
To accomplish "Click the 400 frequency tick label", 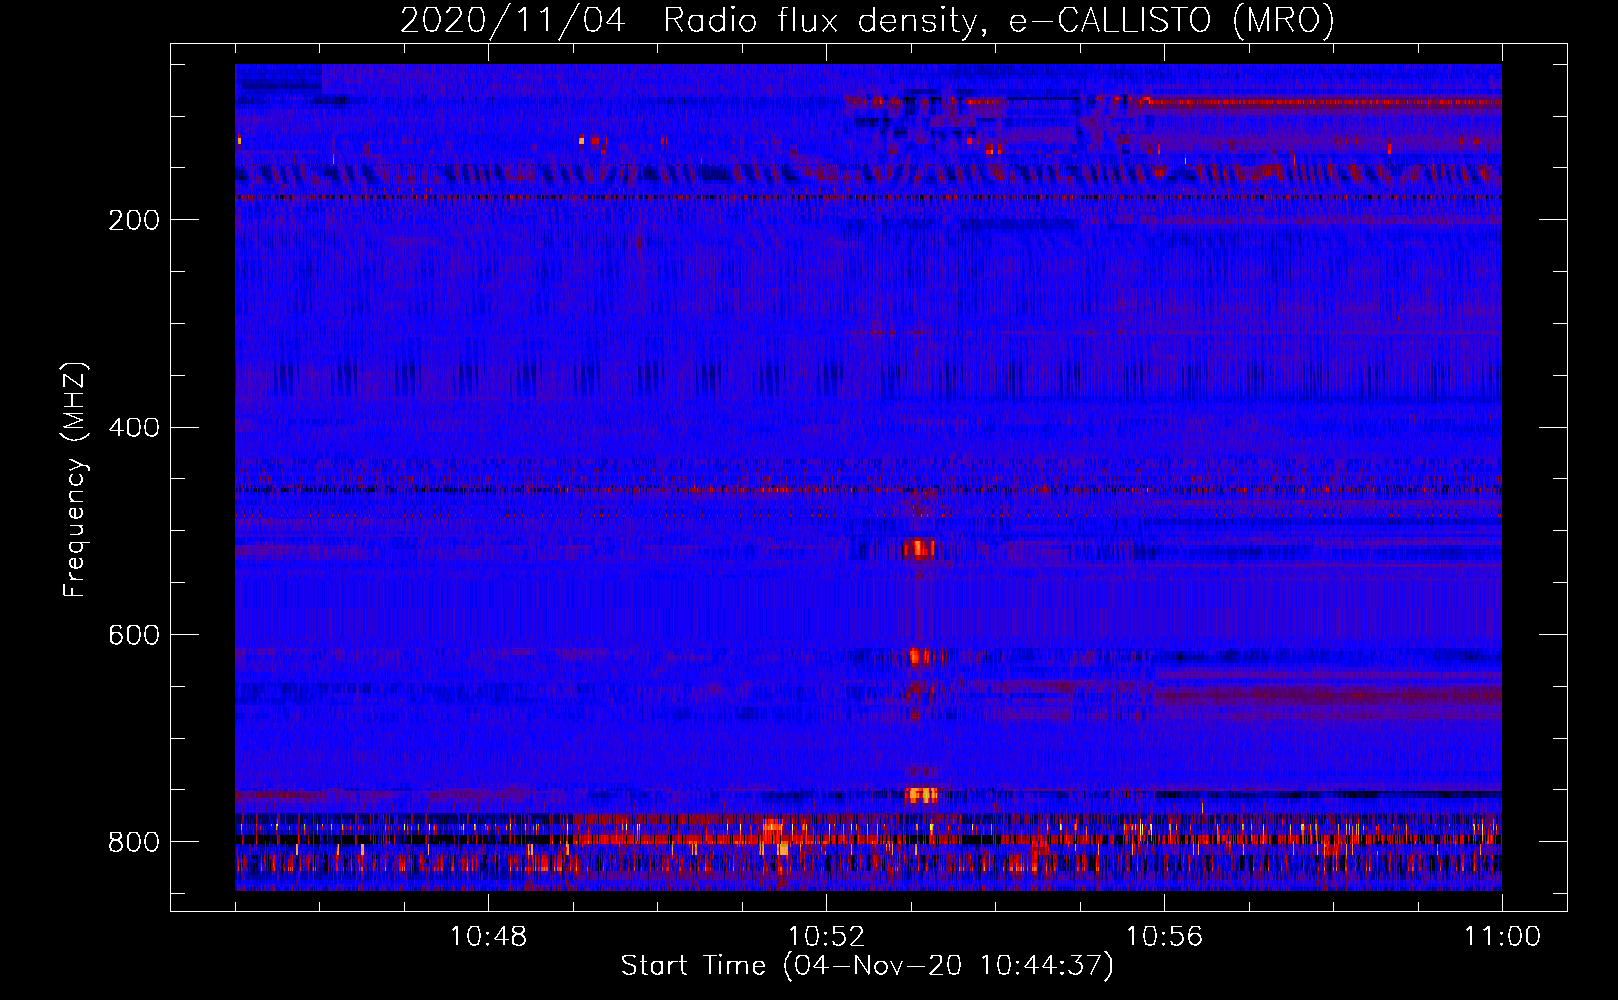I will [x=133, y=428].
